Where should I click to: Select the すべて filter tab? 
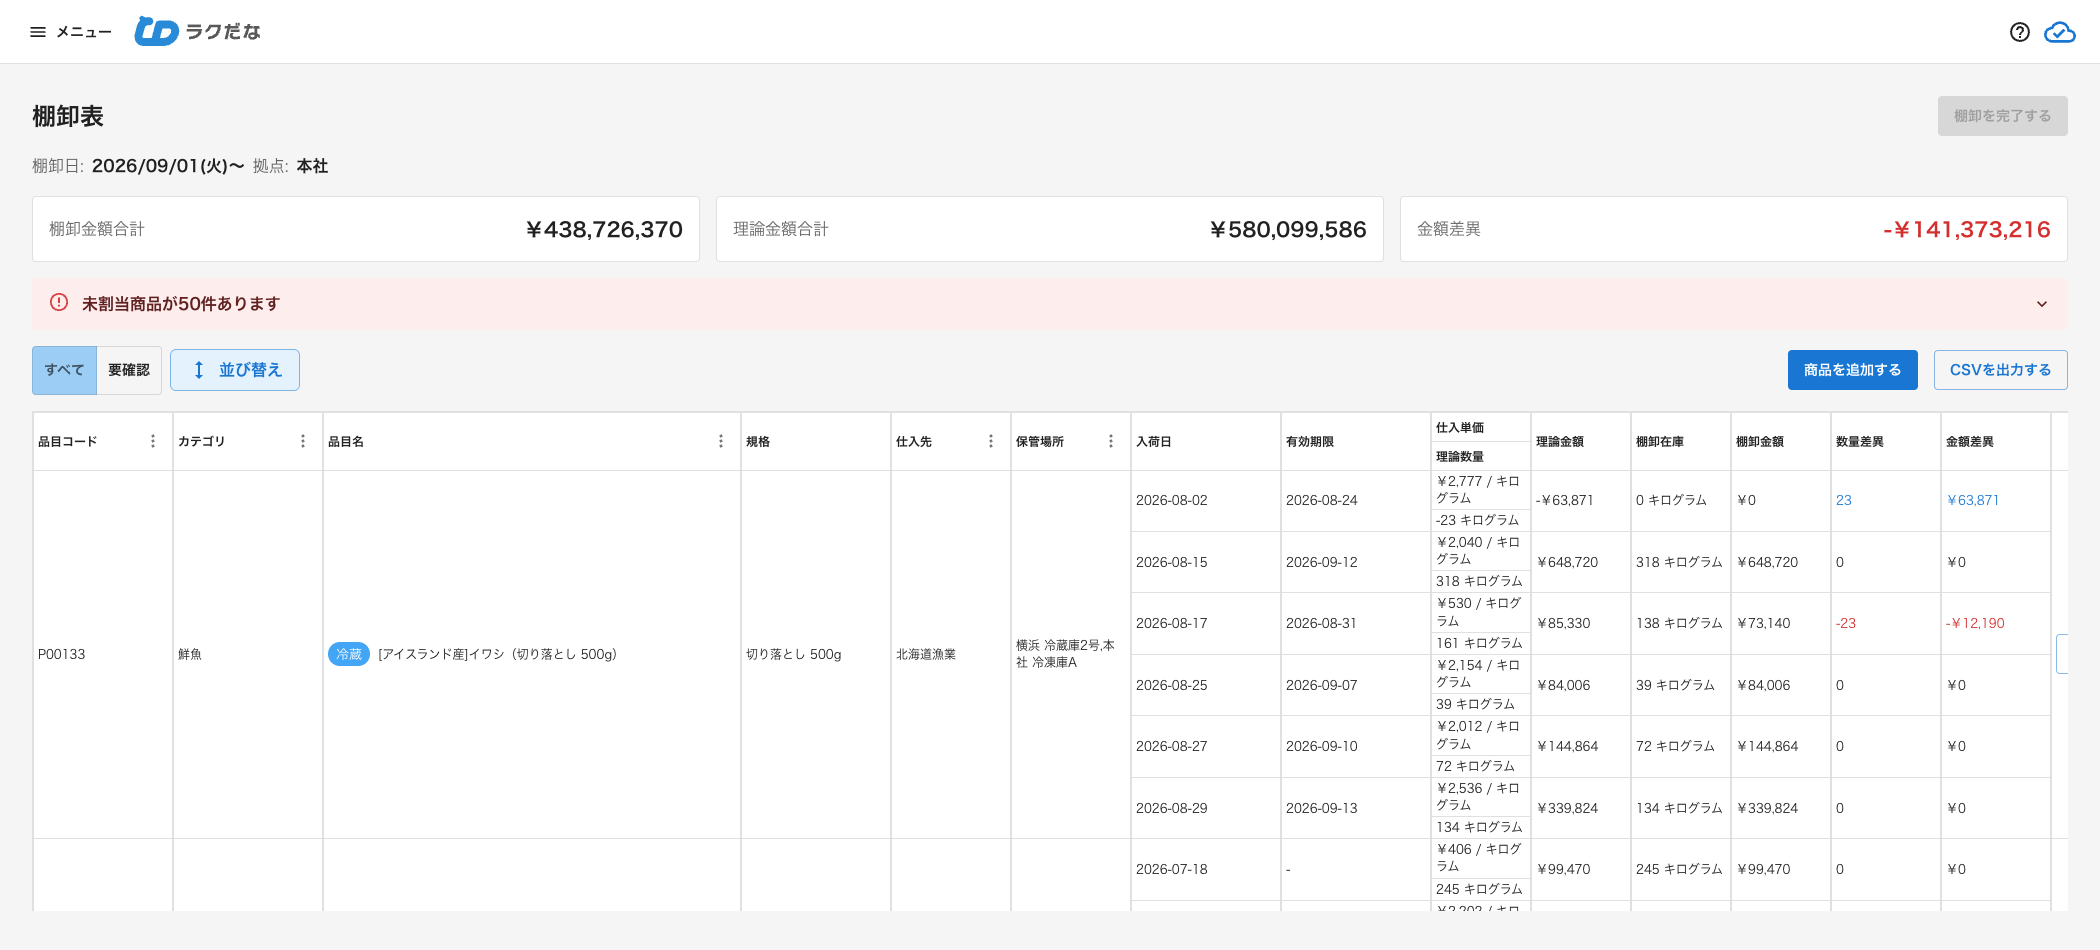(x=64, y=370)
